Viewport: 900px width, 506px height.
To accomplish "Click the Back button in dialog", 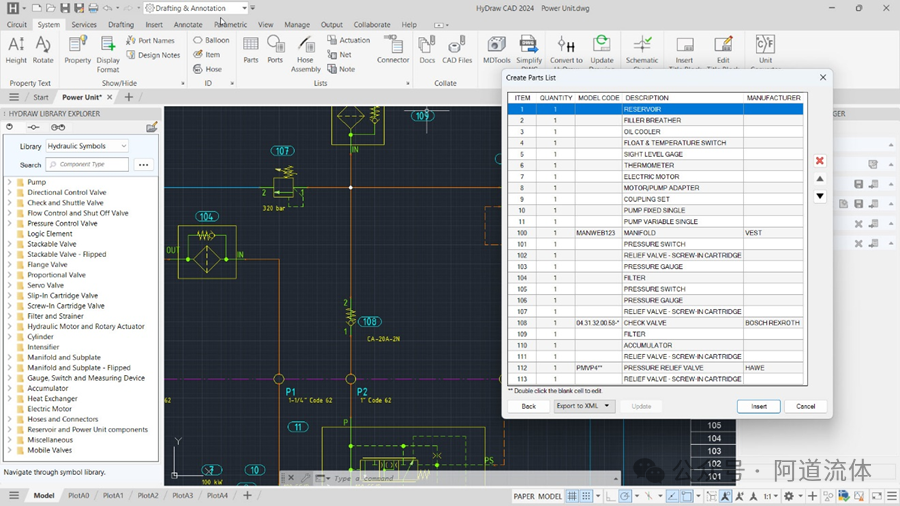I will (x=528, y=406).
